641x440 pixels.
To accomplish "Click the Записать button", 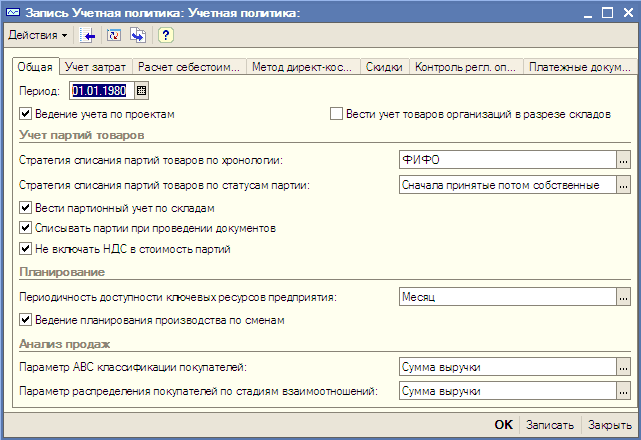I will coord(550,424).
